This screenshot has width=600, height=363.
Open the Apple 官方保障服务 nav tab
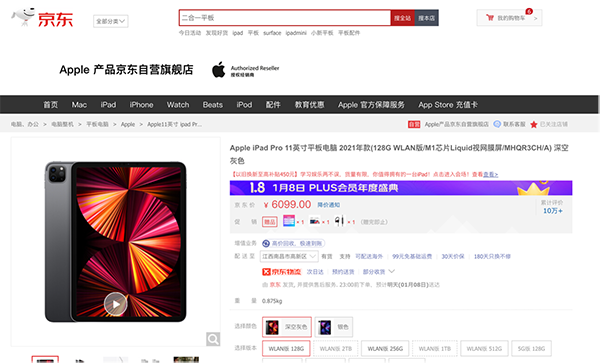tap(371, 105)
